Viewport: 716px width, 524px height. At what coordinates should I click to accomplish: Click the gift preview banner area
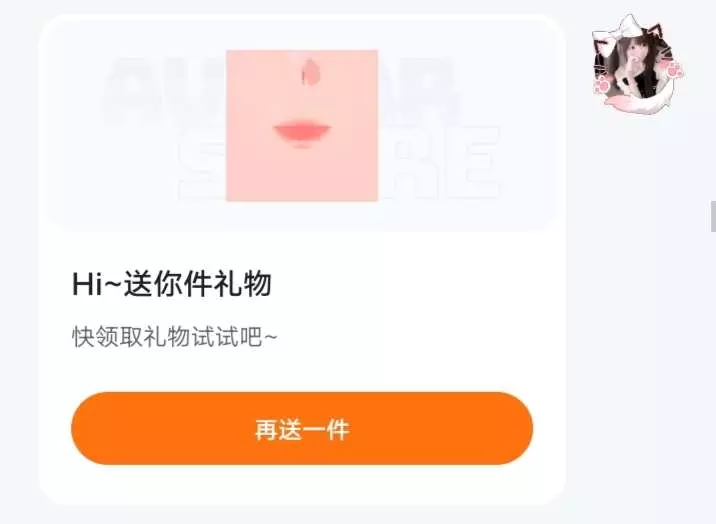coord(302,123)
